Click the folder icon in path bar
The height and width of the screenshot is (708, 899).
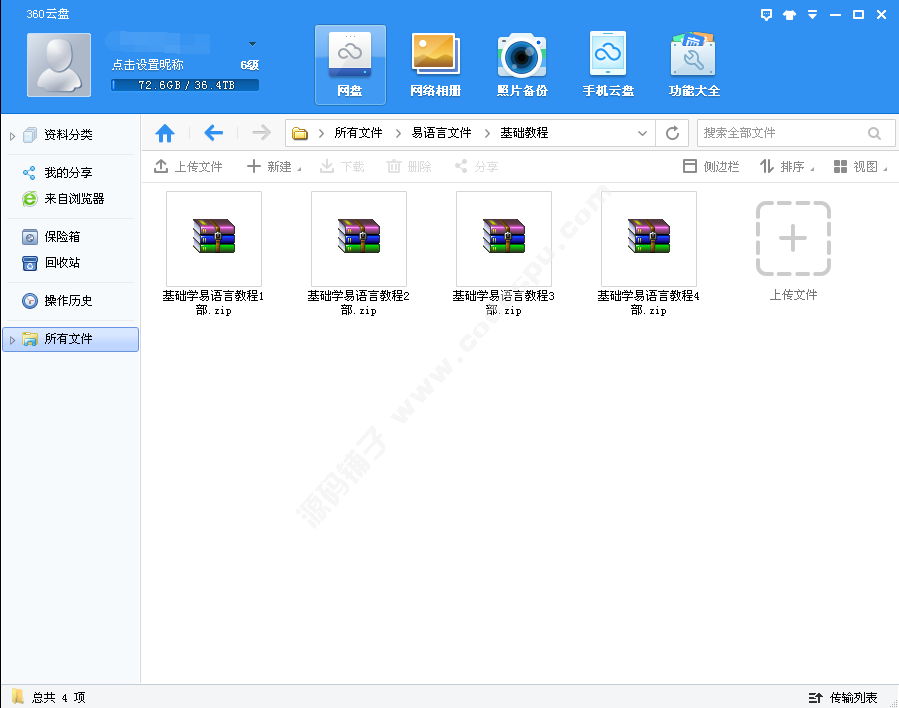tap(300, 134)
